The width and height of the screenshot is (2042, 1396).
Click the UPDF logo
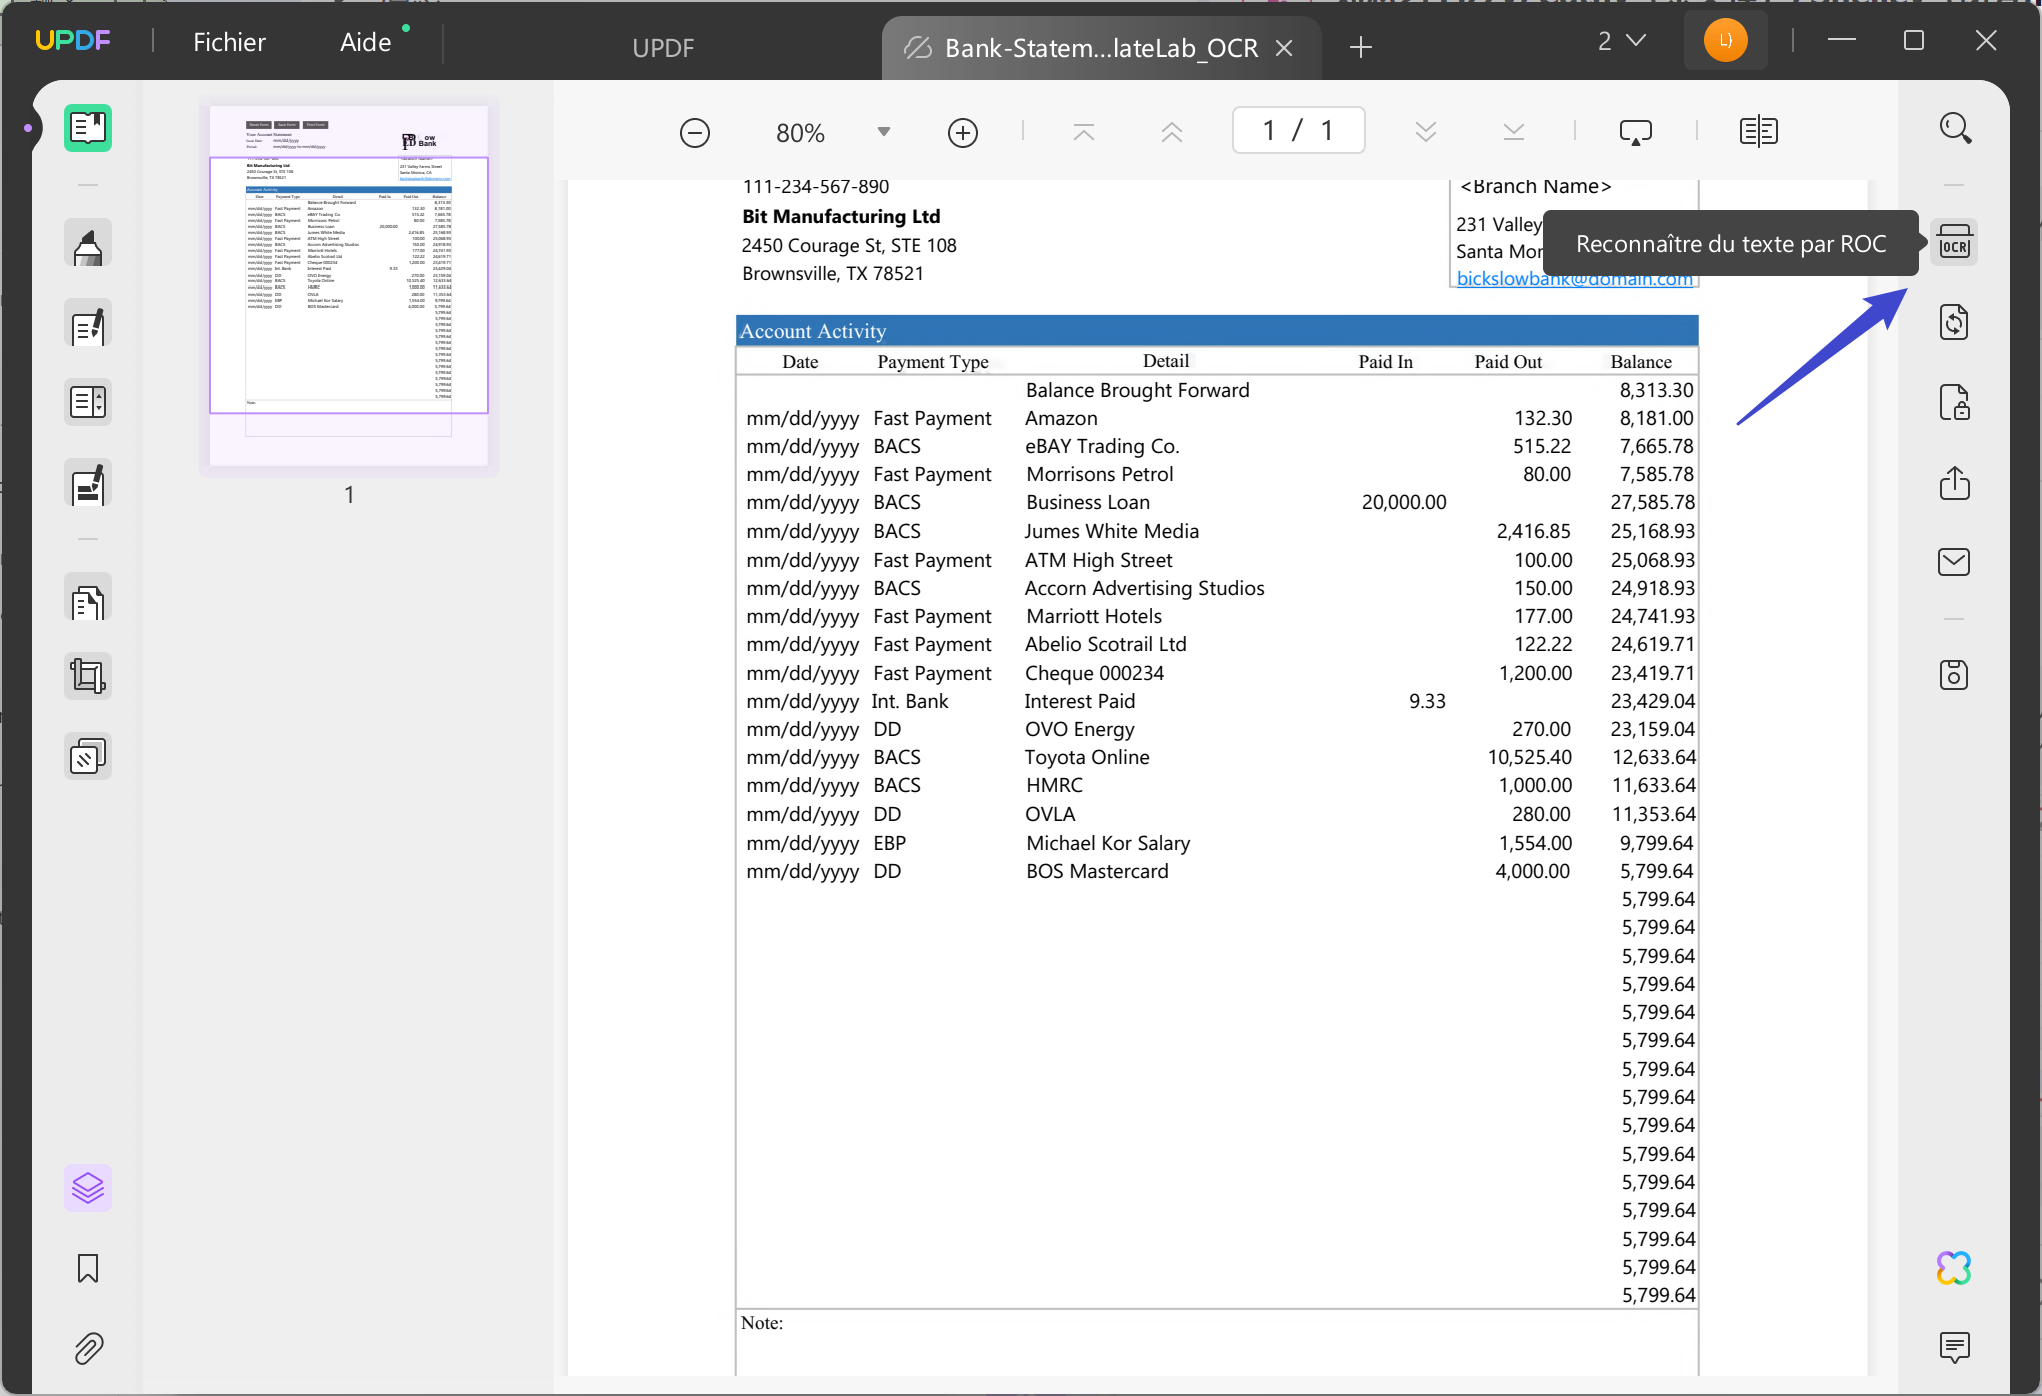[x=72, y=40]
